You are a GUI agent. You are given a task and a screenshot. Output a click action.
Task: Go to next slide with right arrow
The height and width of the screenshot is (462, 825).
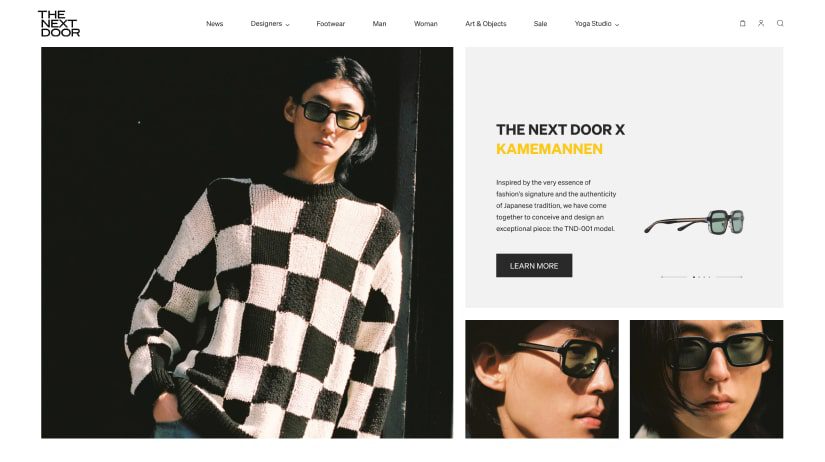pos(729,277)
